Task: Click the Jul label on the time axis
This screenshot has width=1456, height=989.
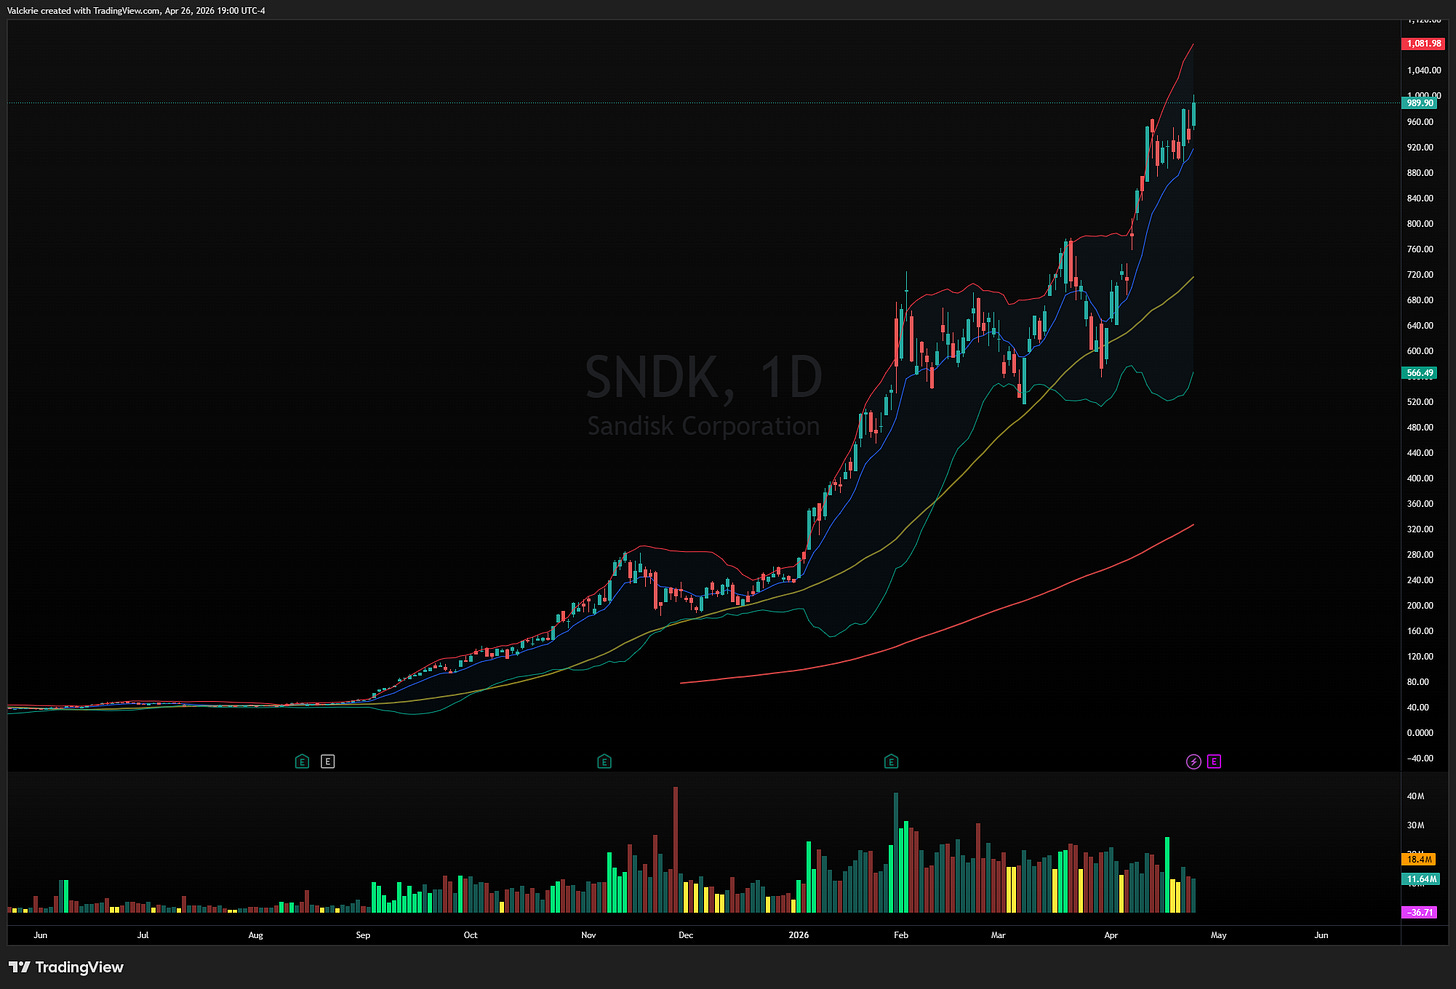Action: pyautogui.click(x=143, y=936)
